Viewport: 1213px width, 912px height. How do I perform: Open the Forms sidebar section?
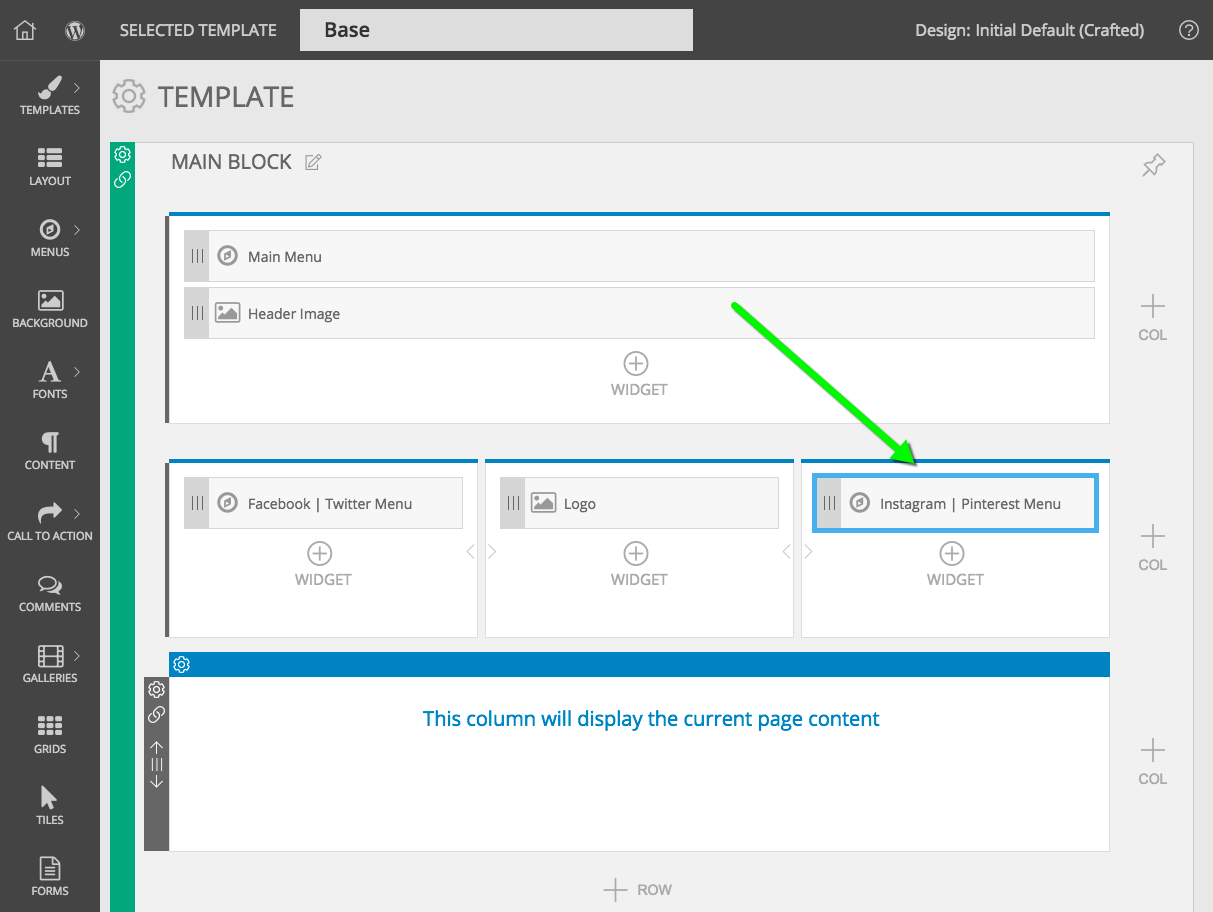pyautogui.click(x=50, y=877)
